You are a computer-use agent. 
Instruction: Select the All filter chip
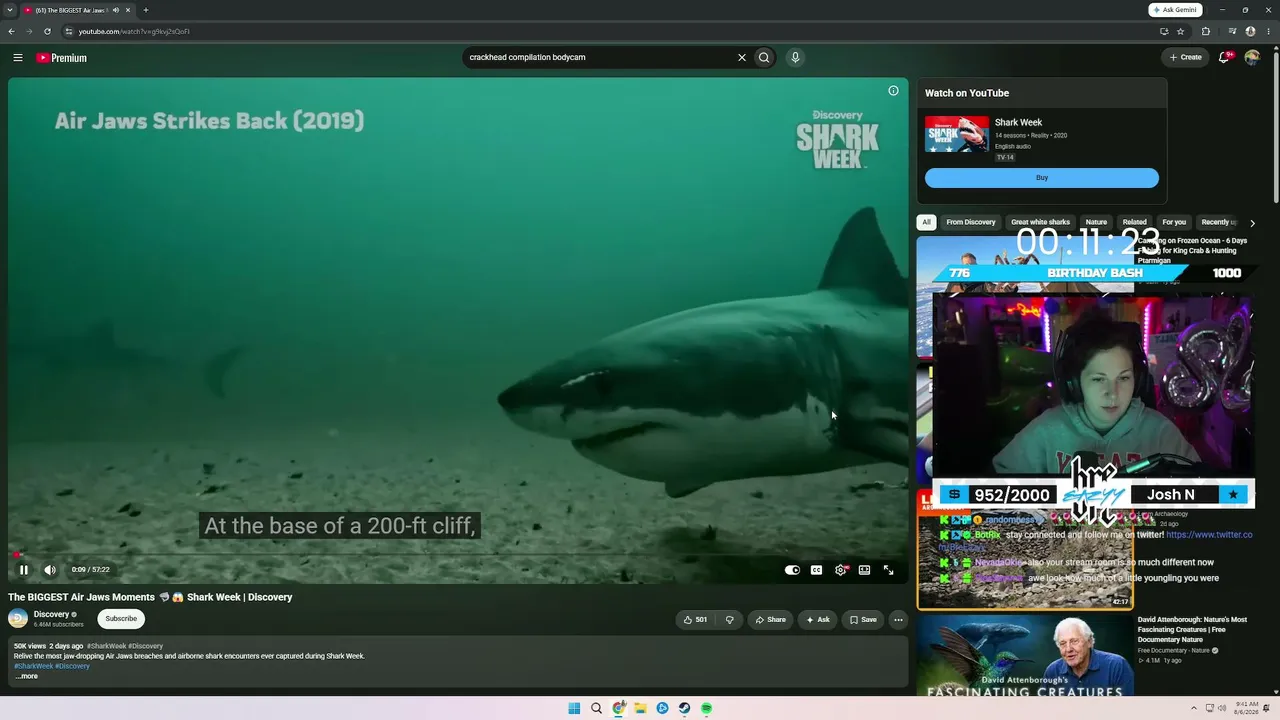tap(926, 222)
